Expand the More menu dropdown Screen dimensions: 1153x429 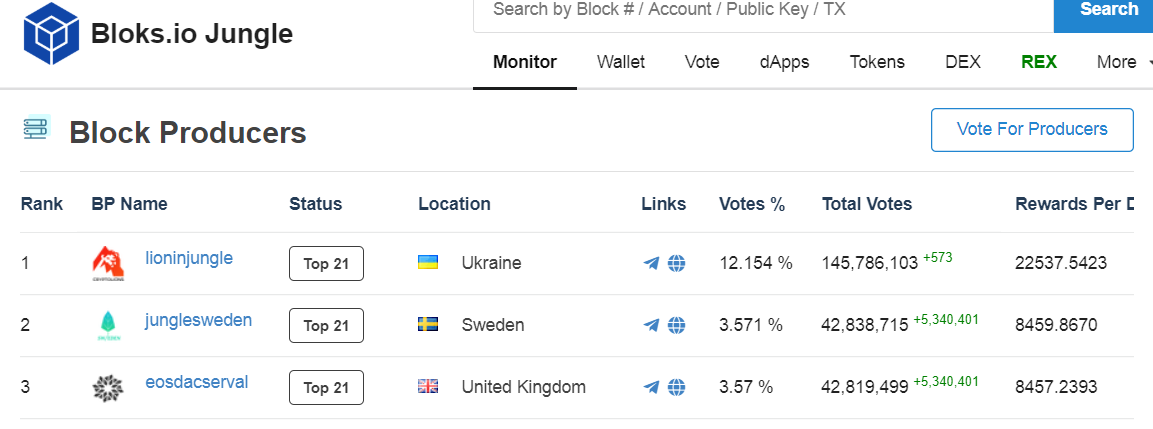(1116, 62)
